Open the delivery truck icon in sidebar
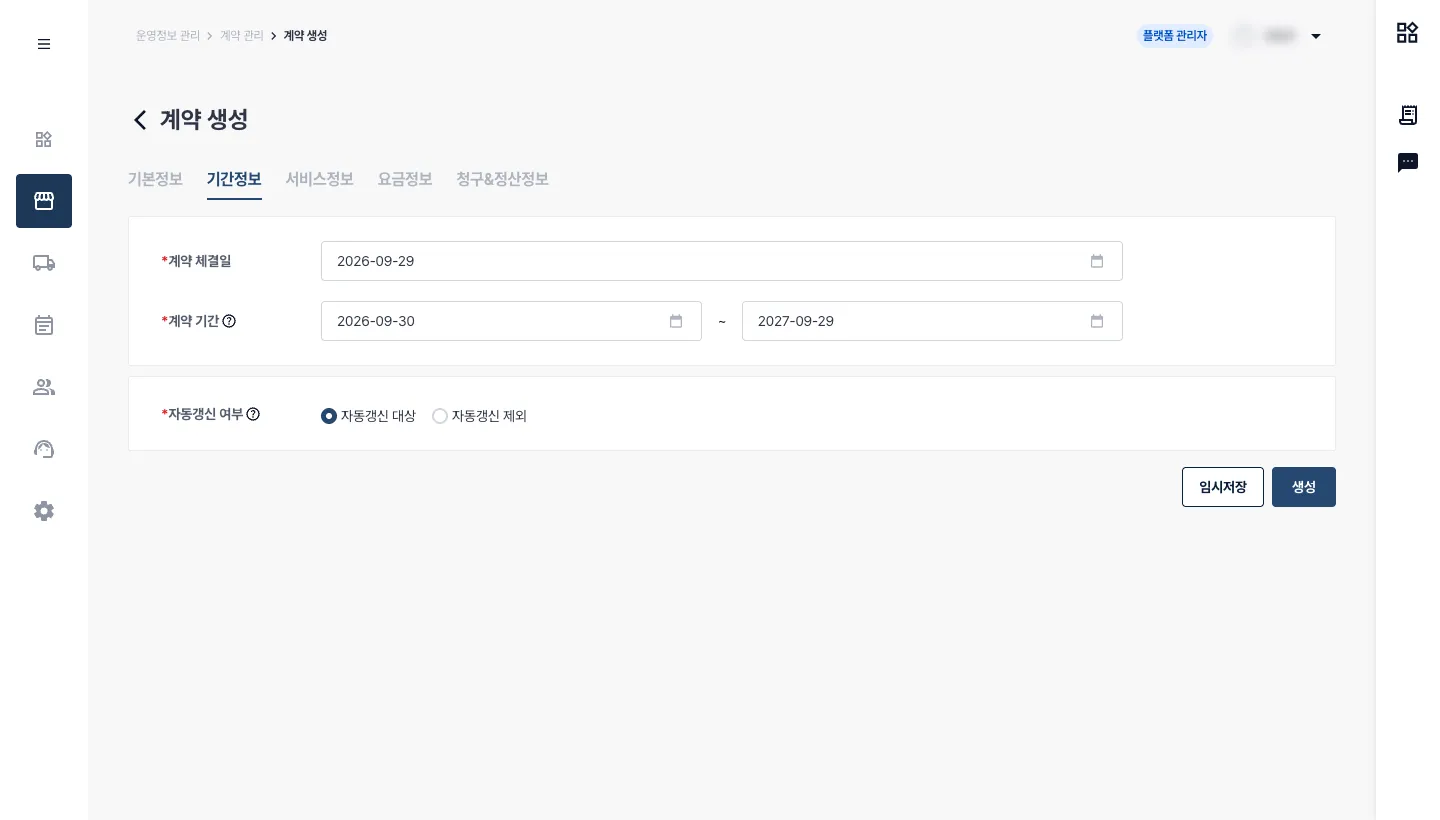 [44, 263]
